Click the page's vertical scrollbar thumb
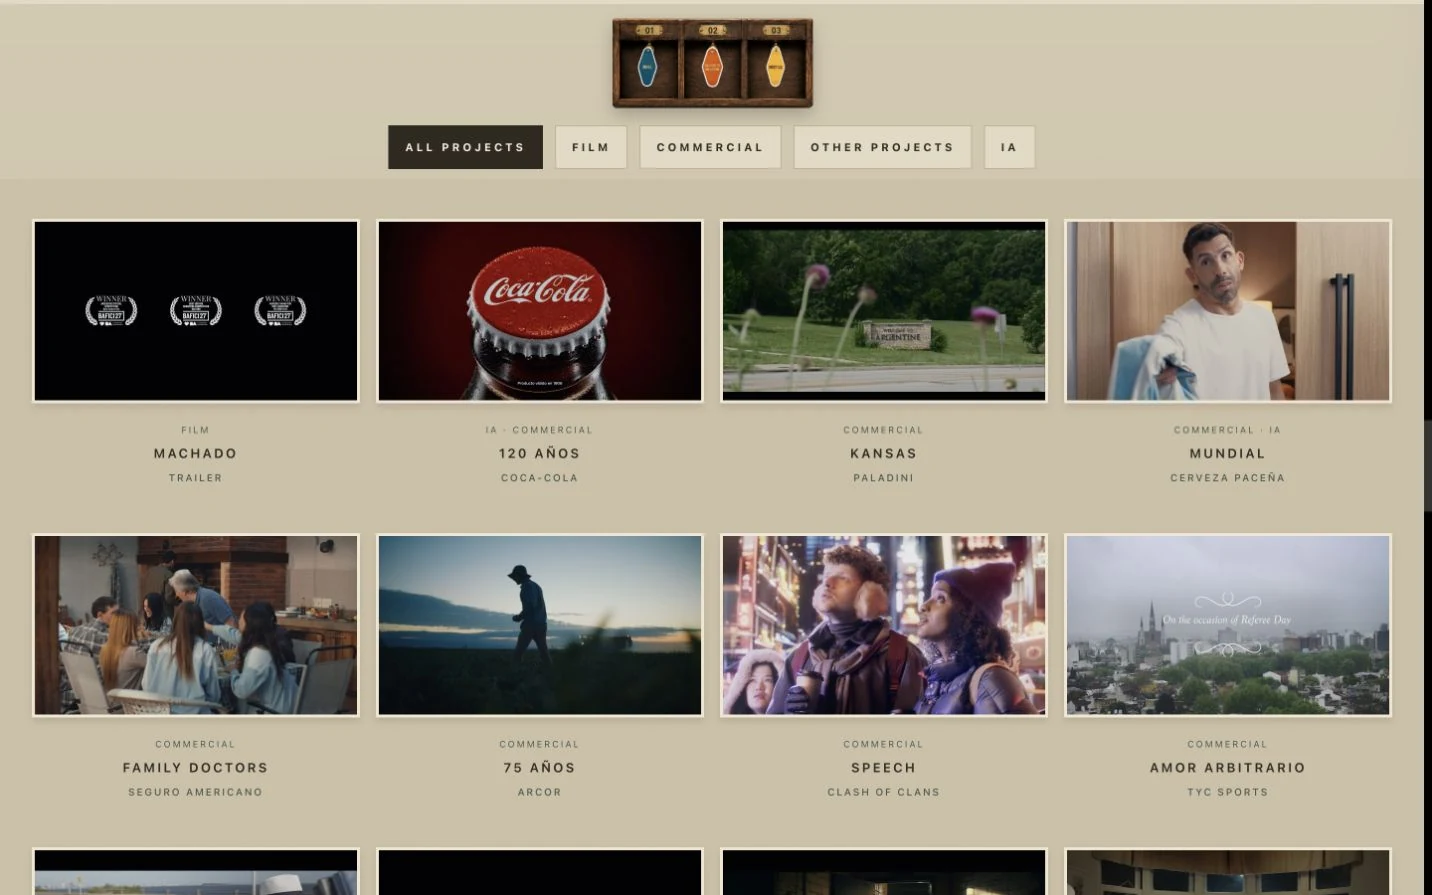The width and height of the screenshot is (1432, 895). pos(1428,466)
